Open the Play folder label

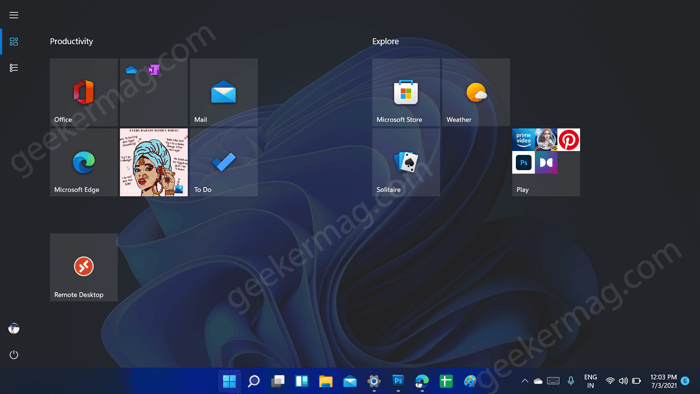523,190
